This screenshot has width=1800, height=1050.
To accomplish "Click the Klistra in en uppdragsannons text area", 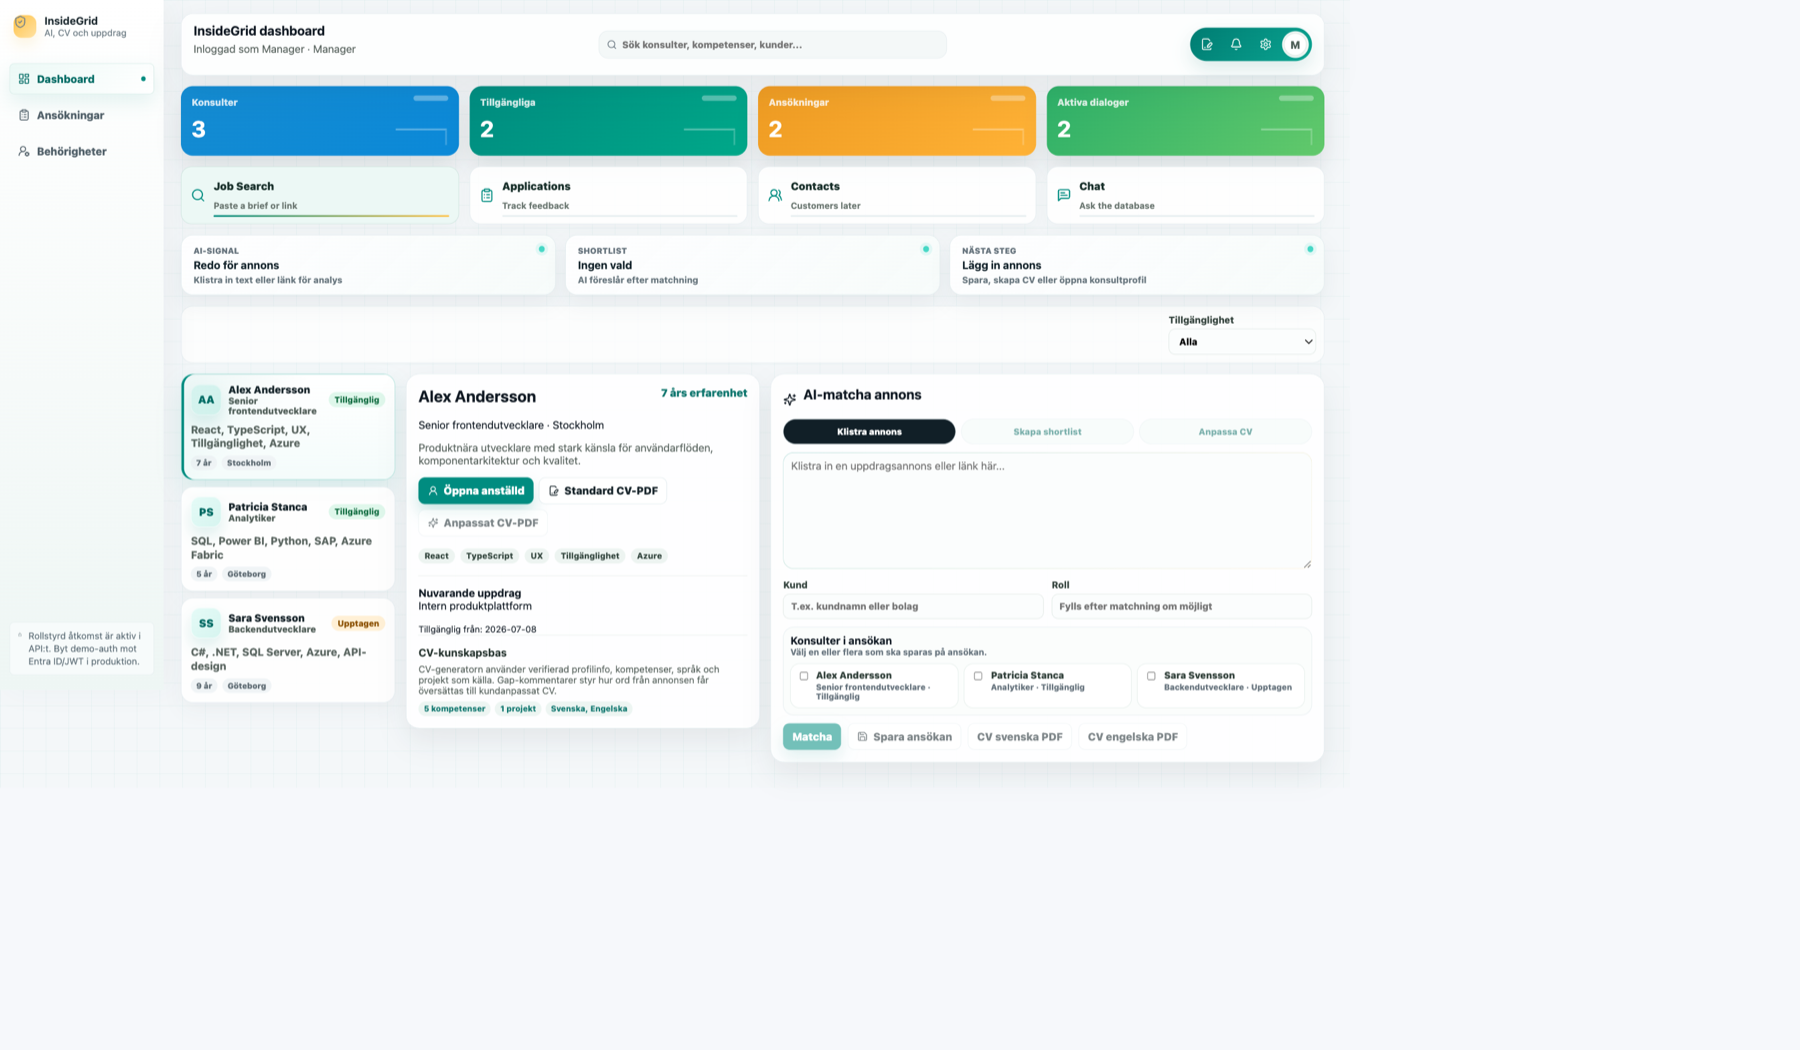I will tap(1047, 511).
